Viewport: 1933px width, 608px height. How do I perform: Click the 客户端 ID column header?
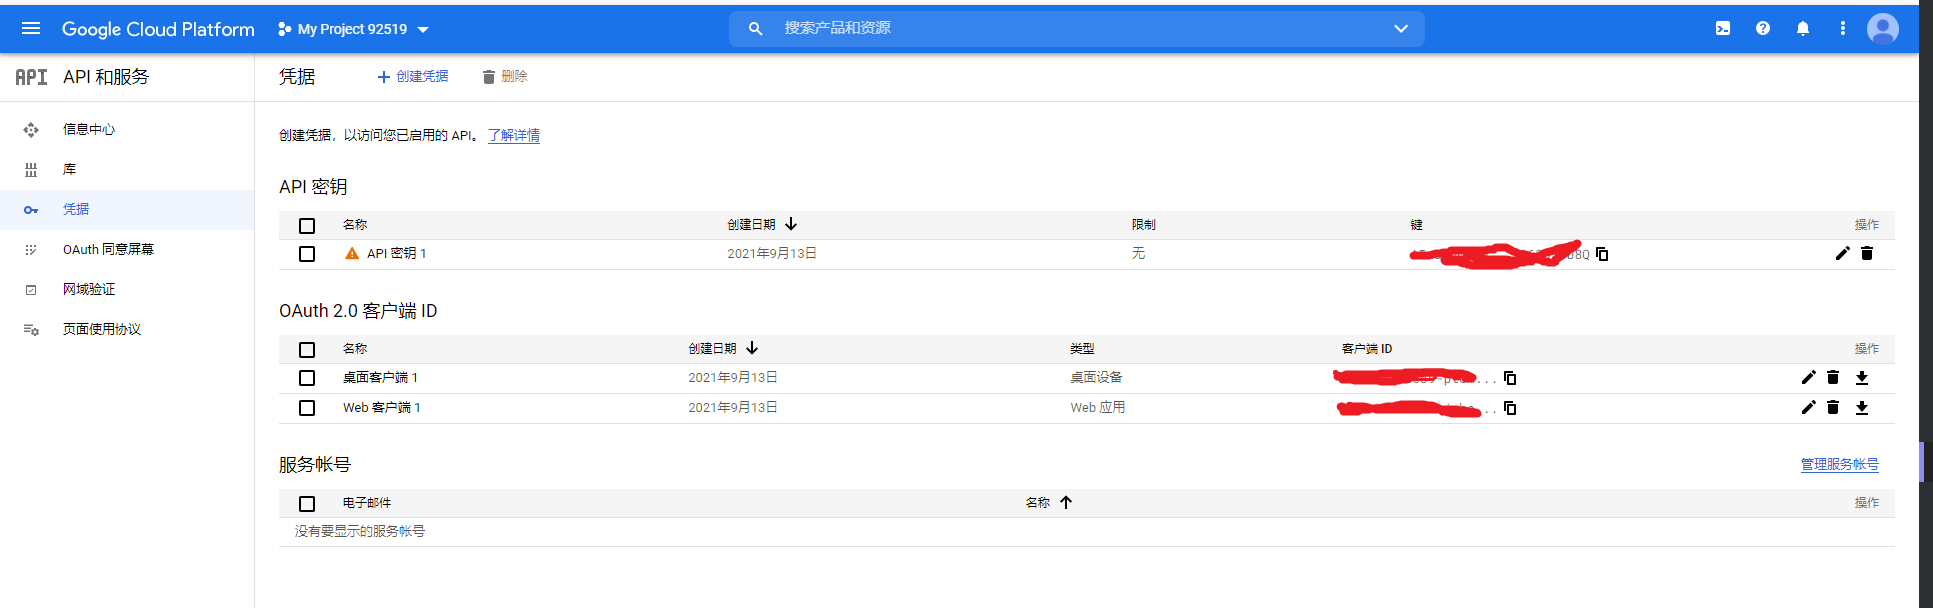coord(1367,349)
